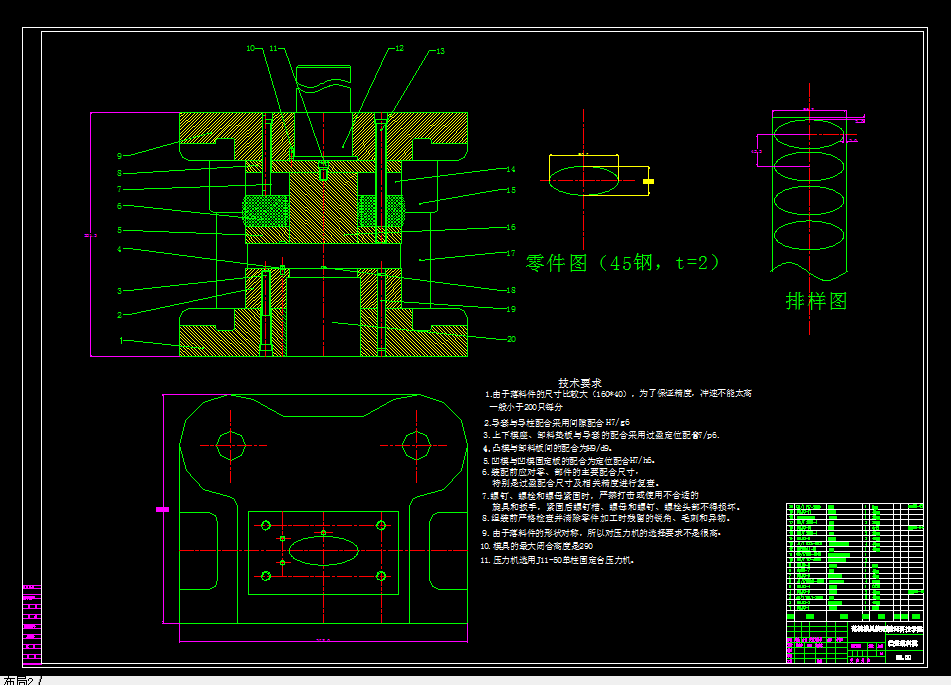The height and width of the screenshot is (685, 951).
Task: Select the ellipse cutout in the plan view
Action: pos(323,551)
